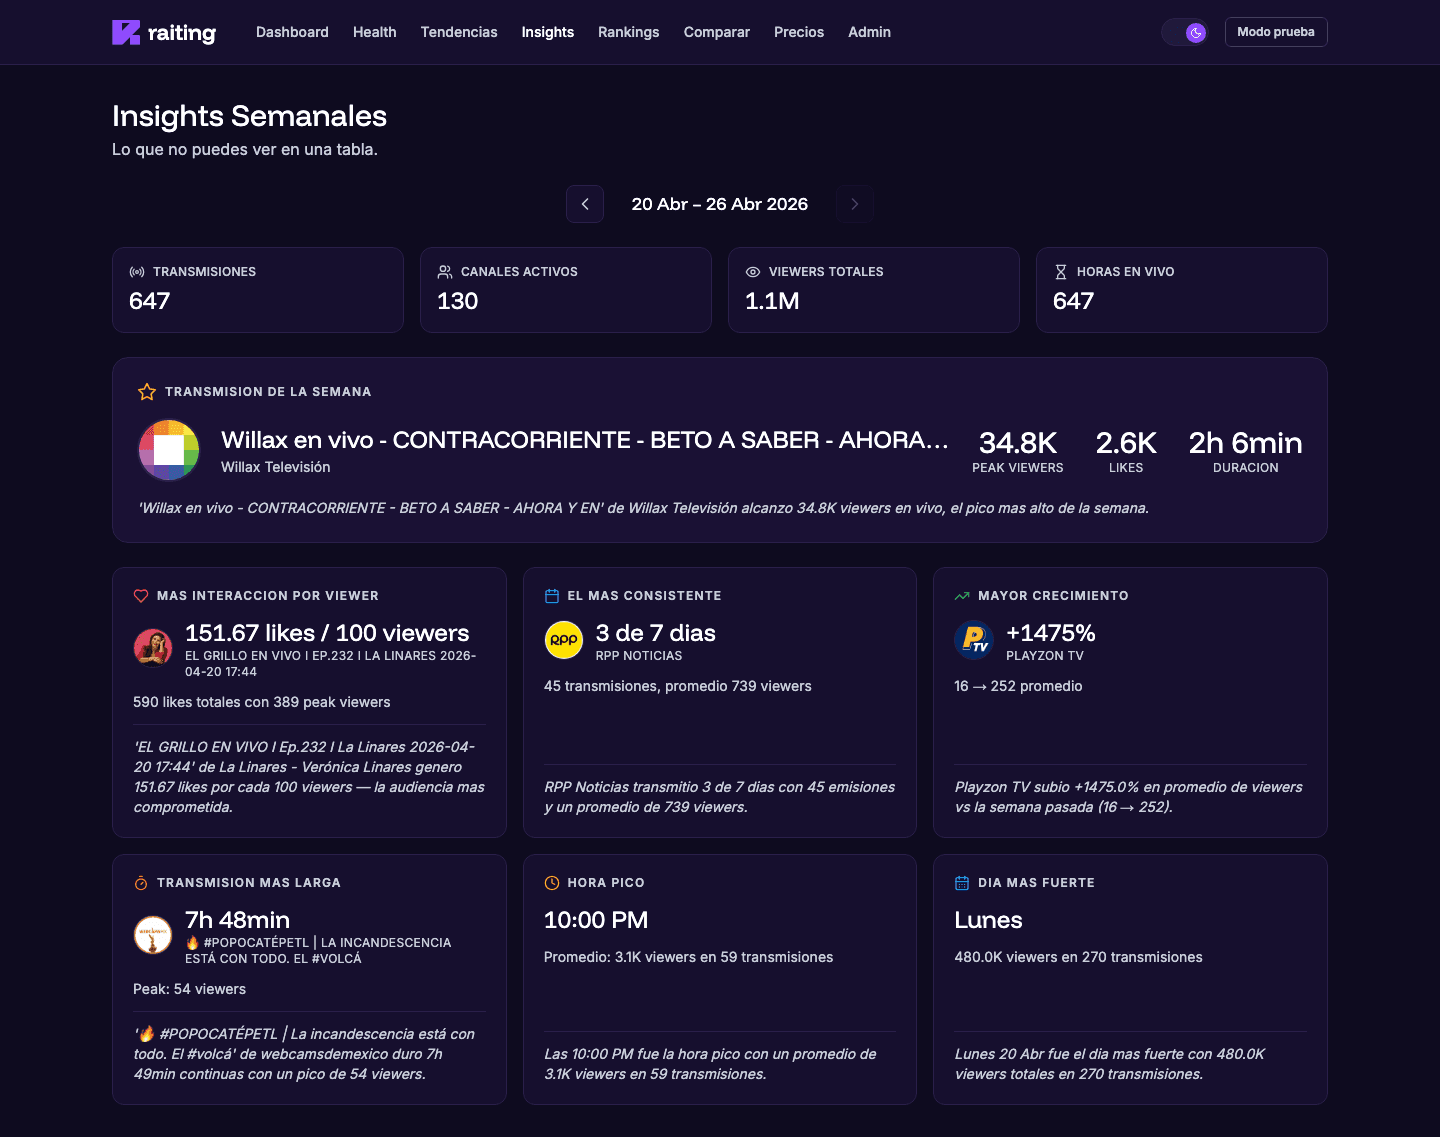Click the yellow RPP Noticias logo

pos(564,640)
